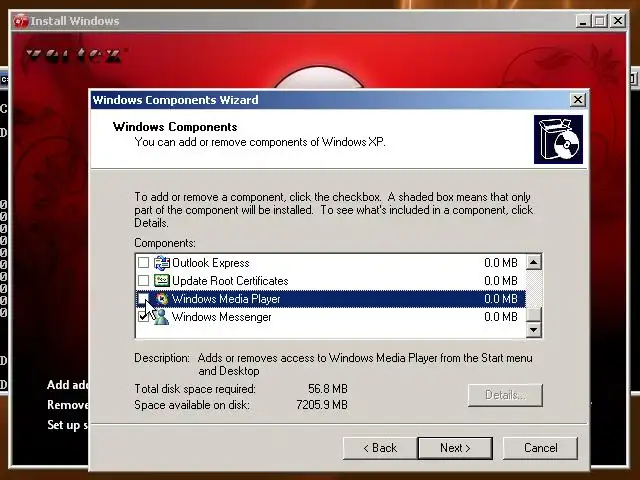Click the Windows Messenger 0.0 MB size
The height and width of the screenshot is (480, 640).
[501, 317]
